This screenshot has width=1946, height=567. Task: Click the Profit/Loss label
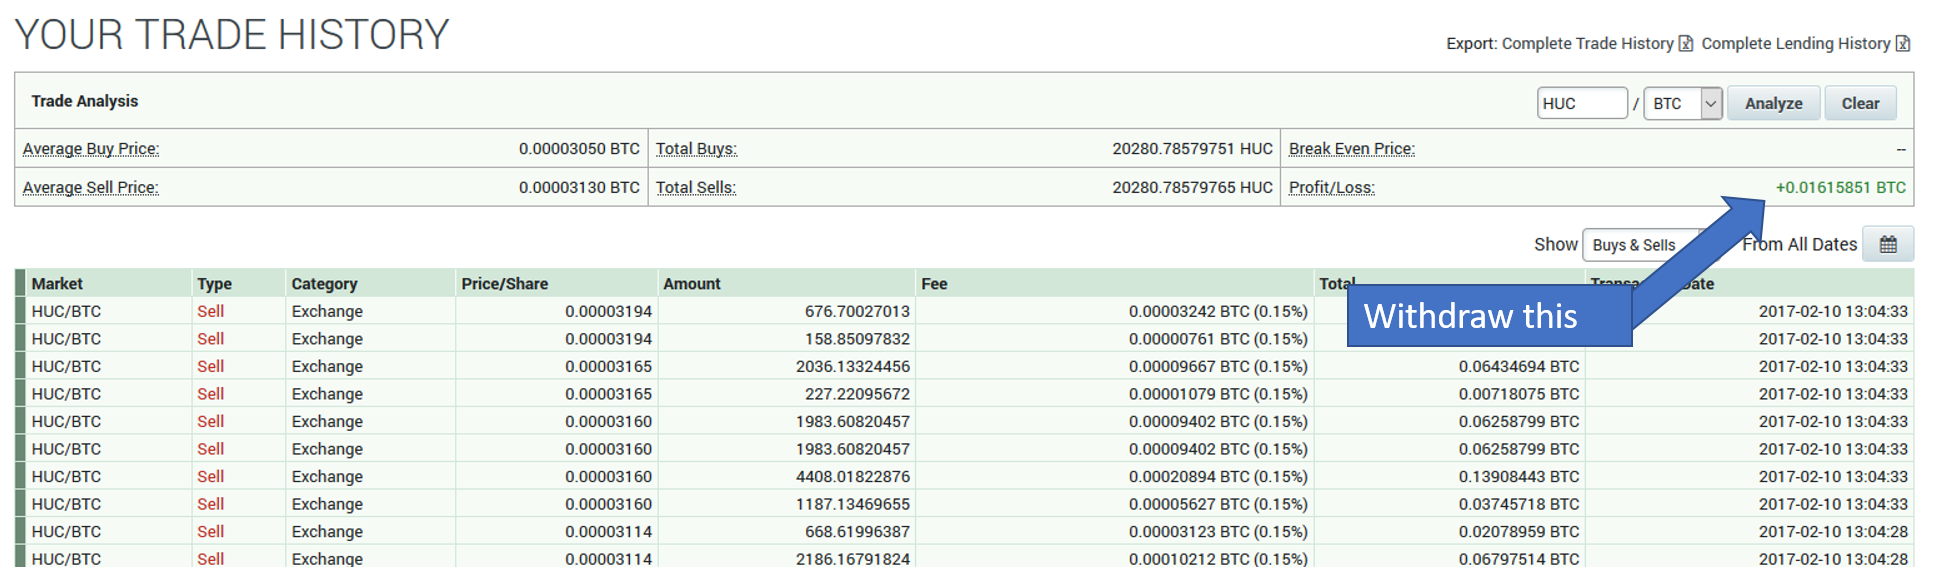click(x=1332, y=187)
